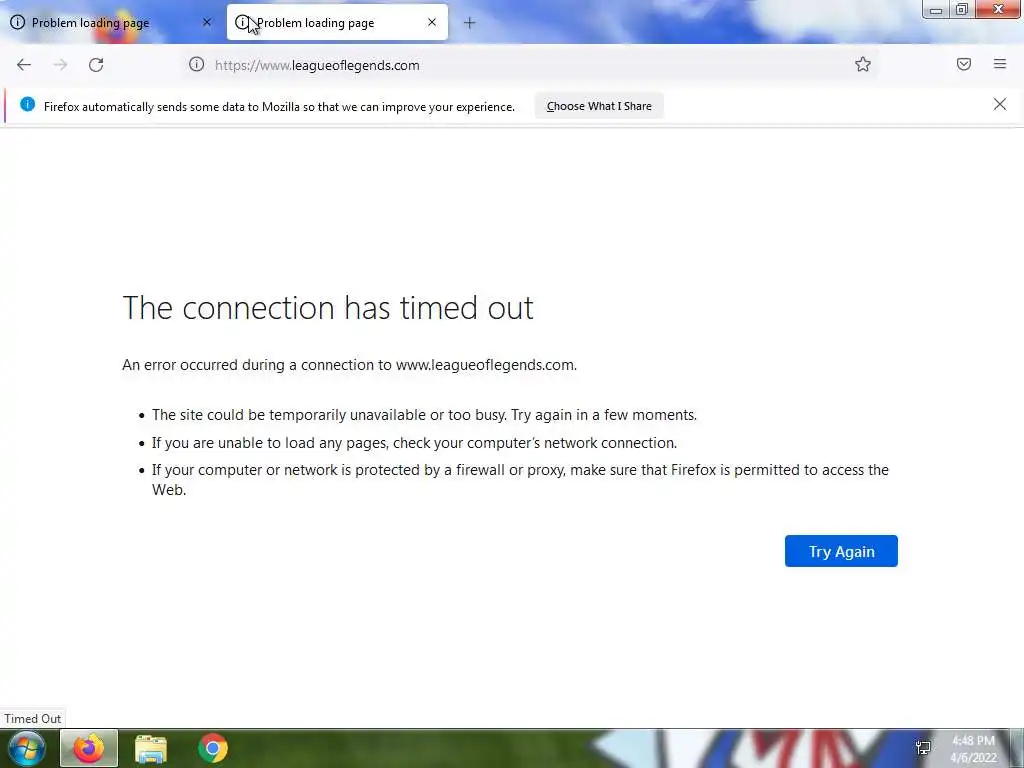
Task: Select the second Problem loading page tab
Action: click(x=337, y=22)
